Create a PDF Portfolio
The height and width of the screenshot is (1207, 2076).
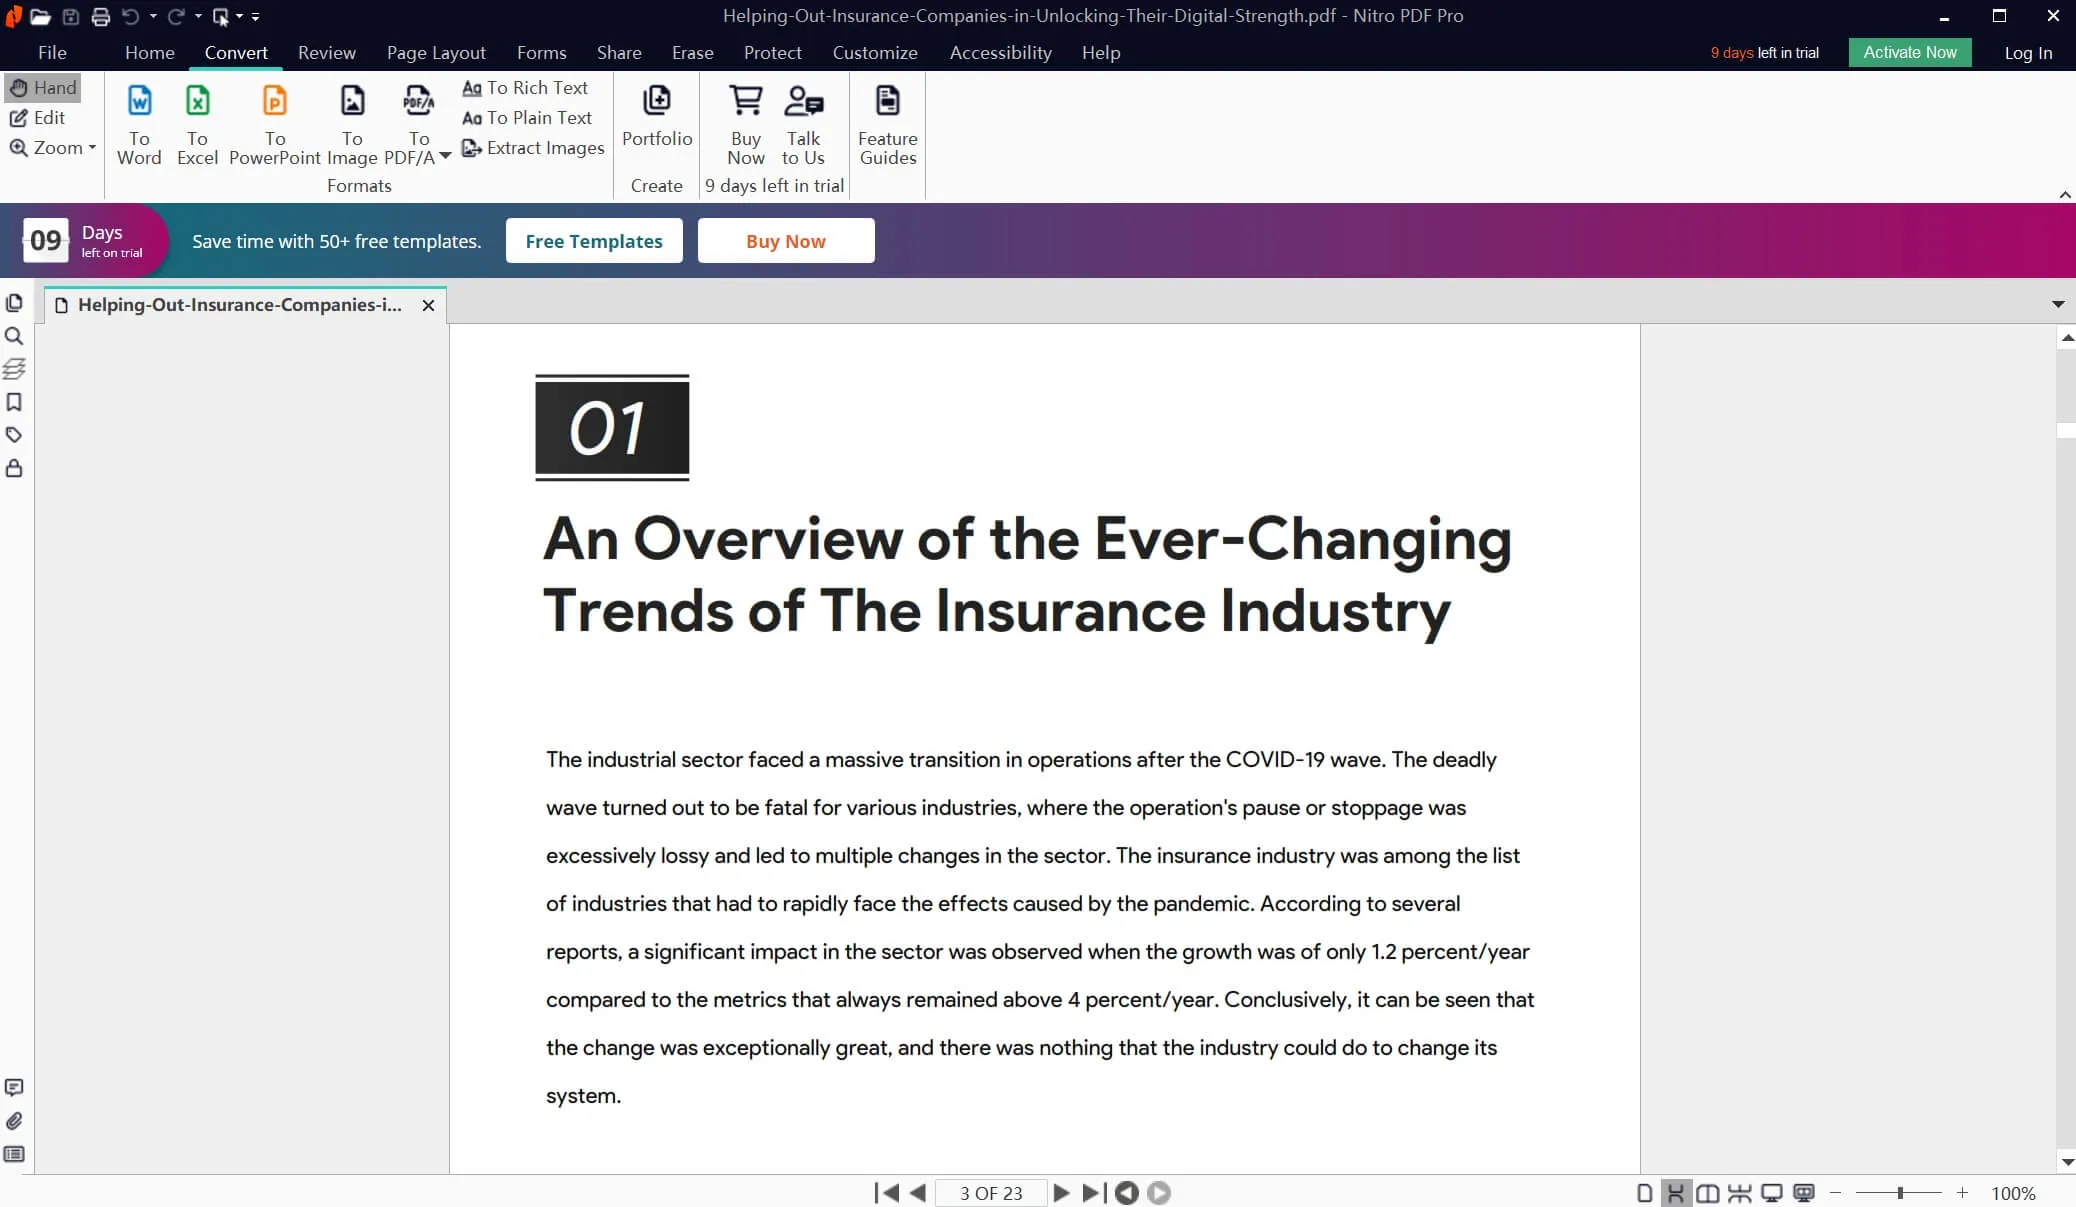[x=657, y=116]
